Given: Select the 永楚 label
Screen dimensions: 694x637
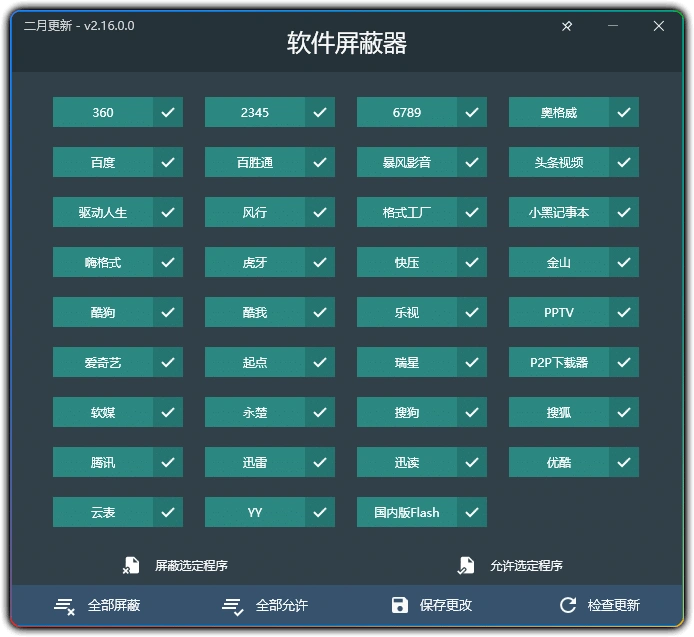Looking at the screenshot, I should [255, 413].
